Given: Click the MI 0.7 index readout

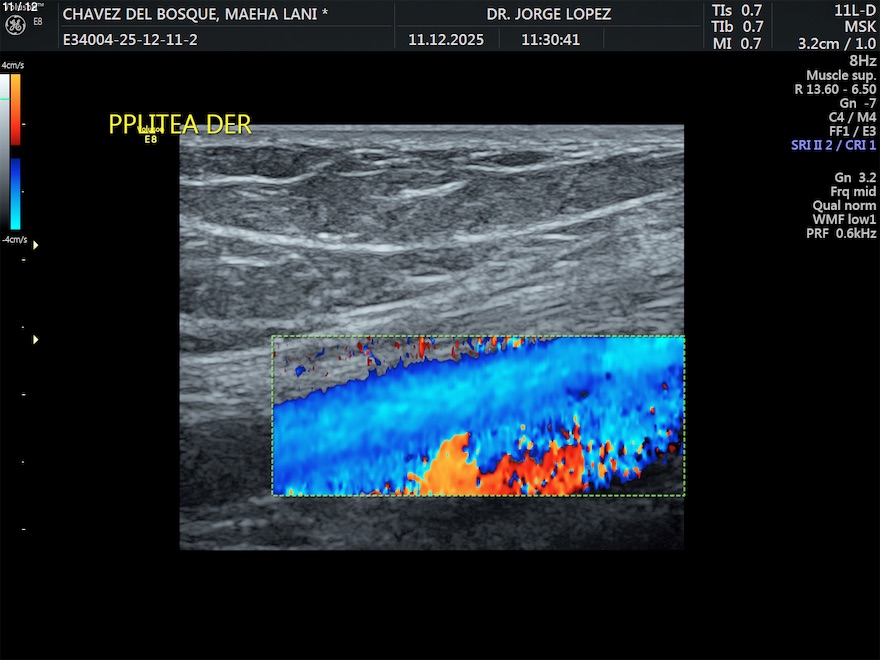Looking at the screenshot, I should click(737, 43).
